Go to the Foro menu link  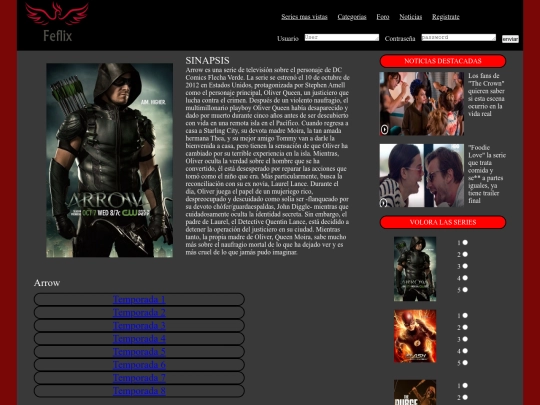383,17
